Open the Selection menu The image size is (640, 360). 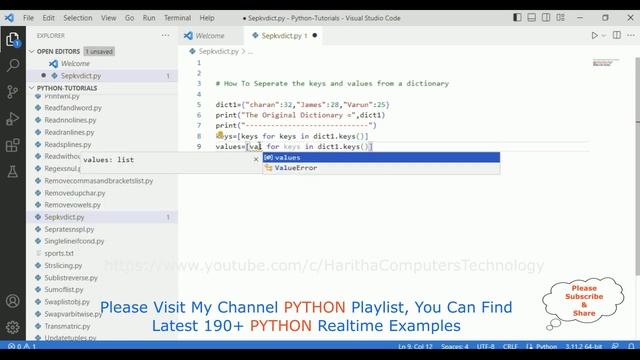click(x=78, y=18)
